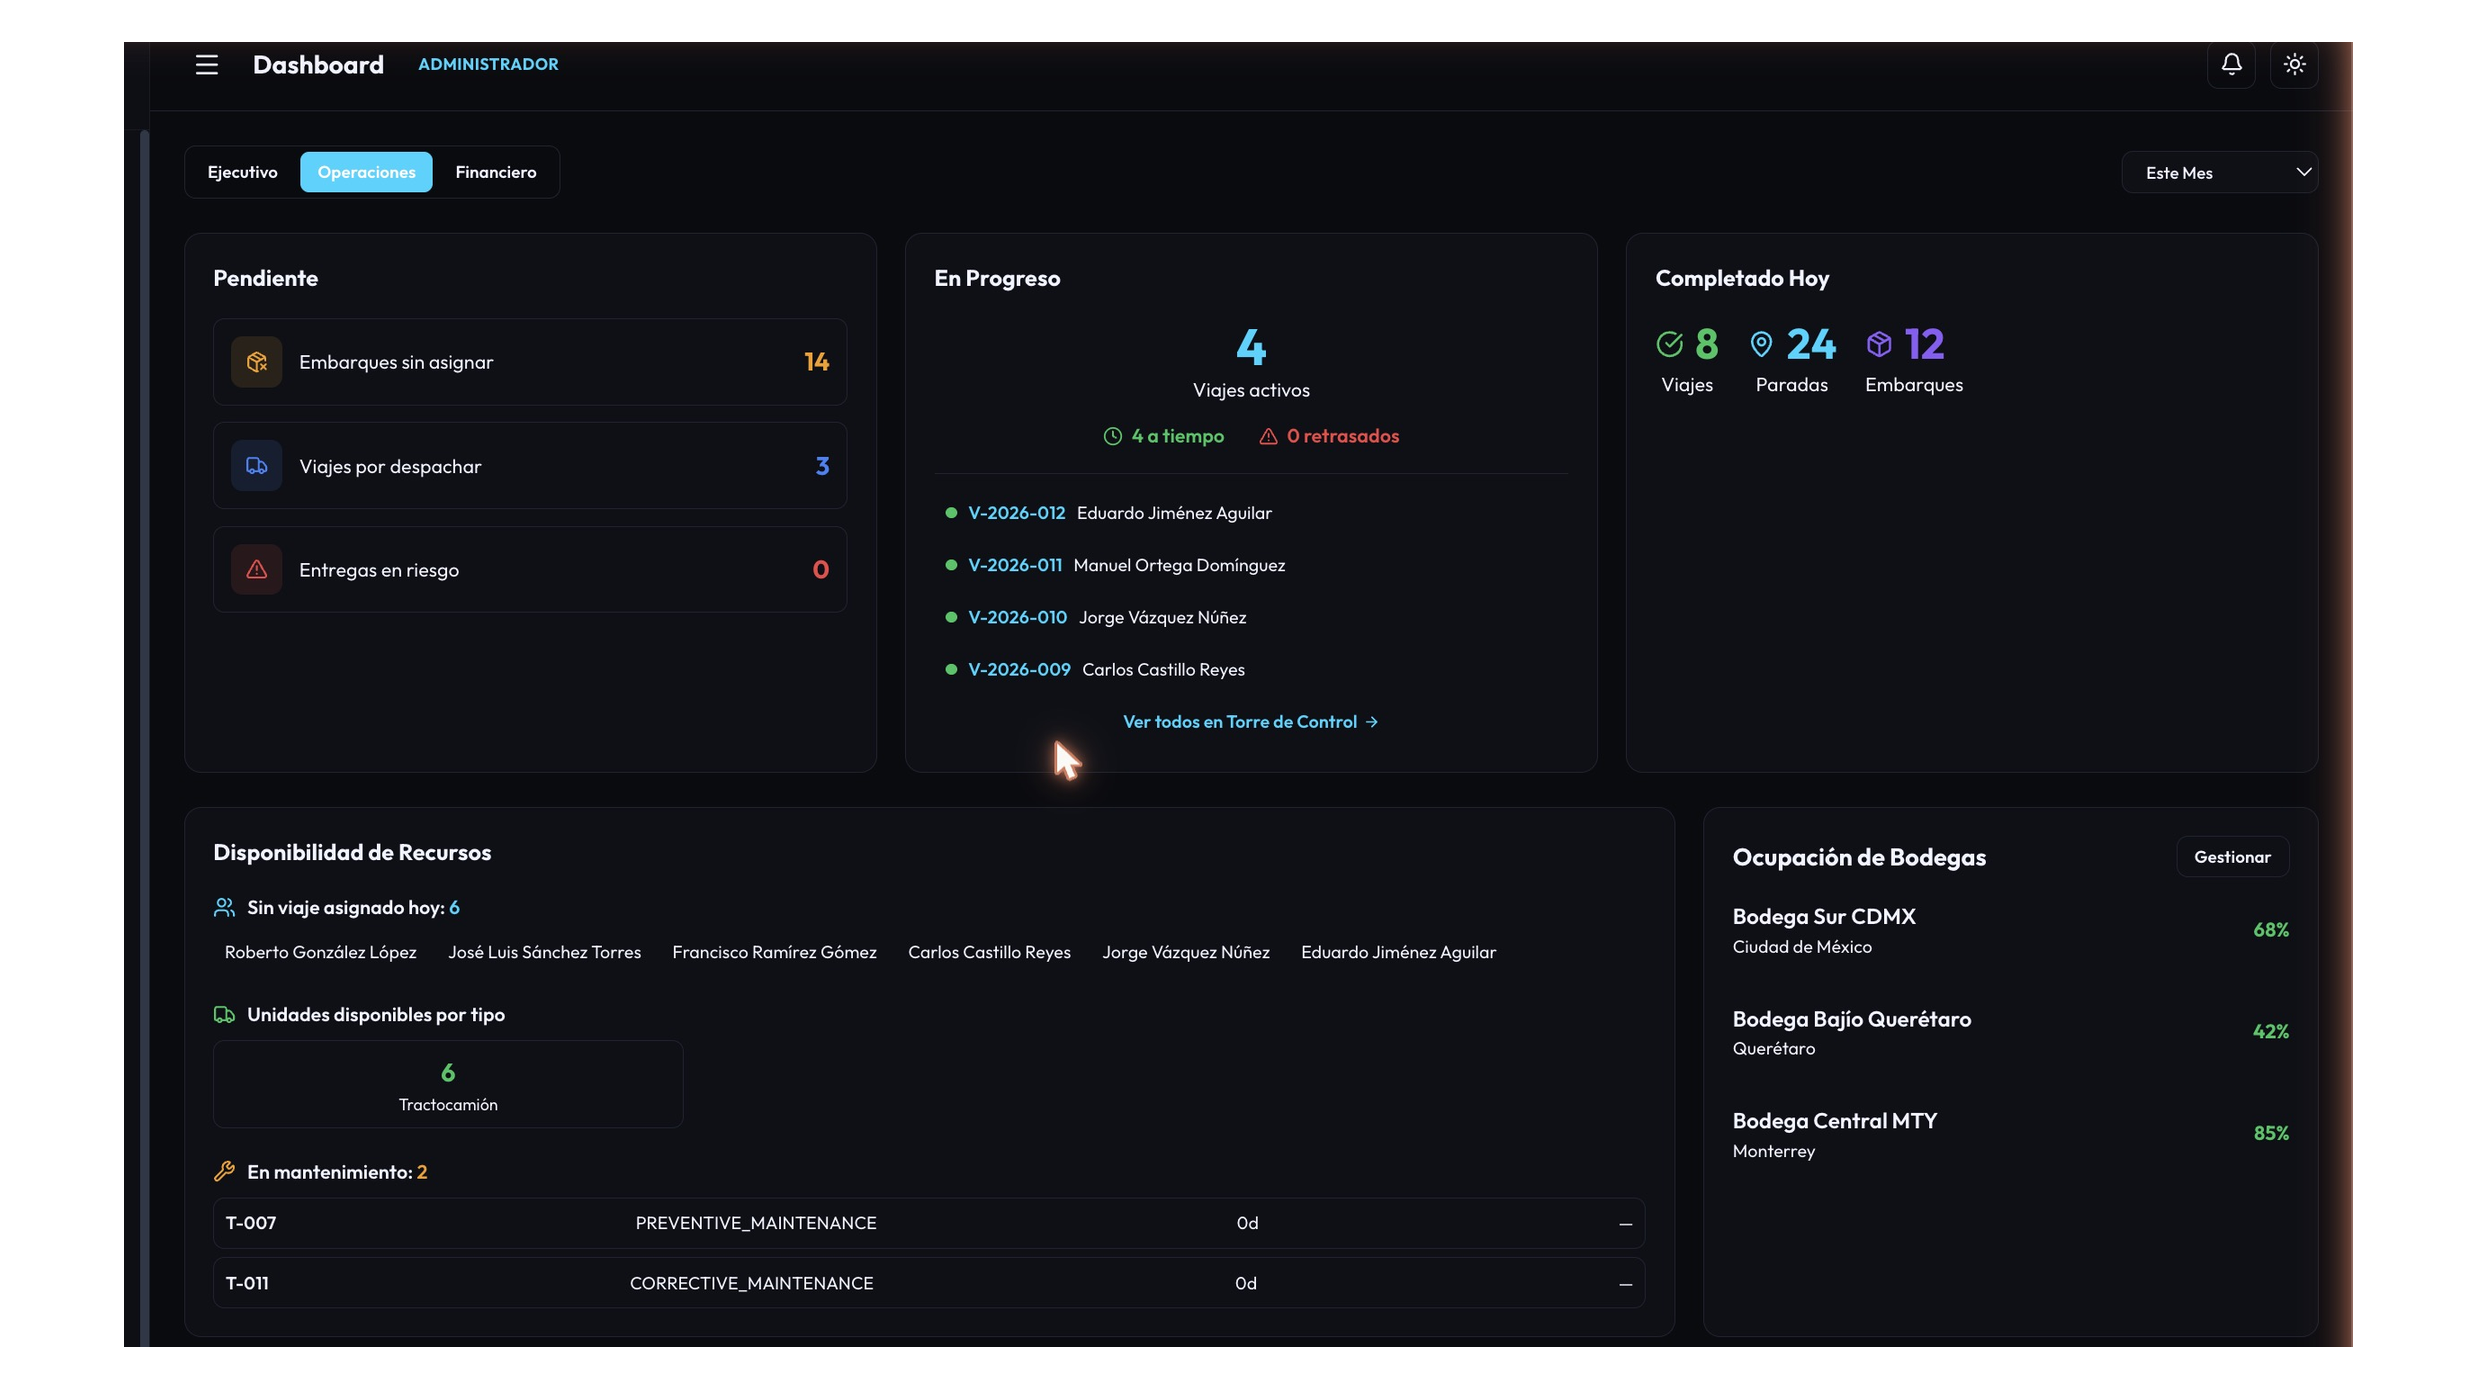Select the T-011 maintenance row

click(x=929, y=1283)
